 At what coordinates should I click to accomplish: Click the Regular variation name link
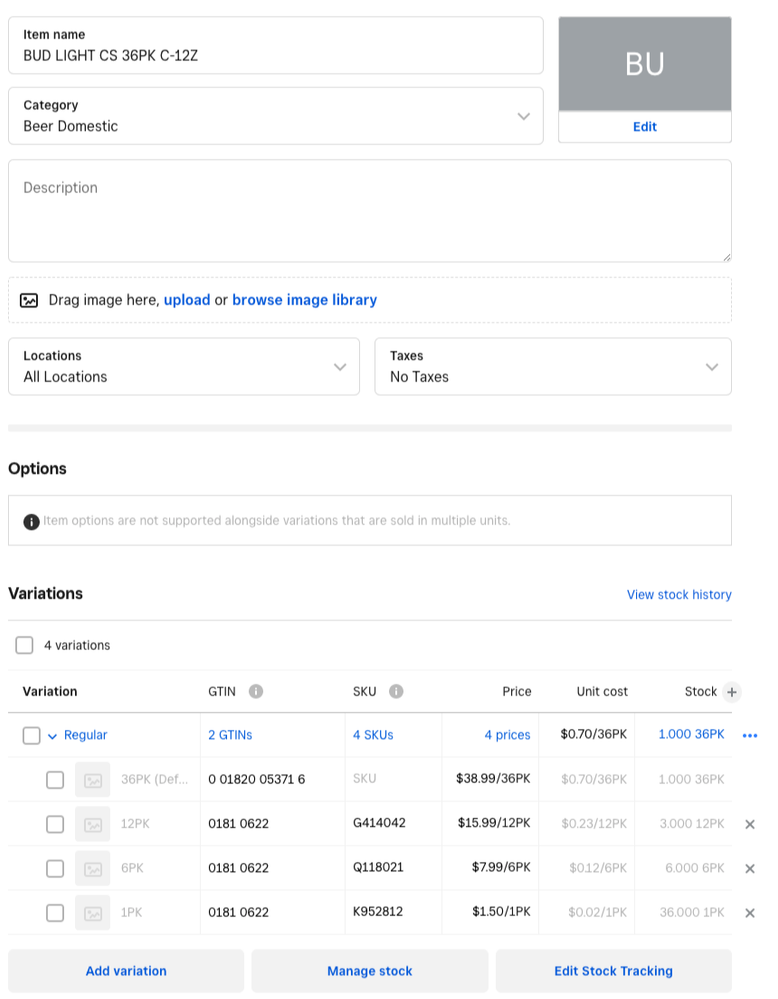(85, 735)
